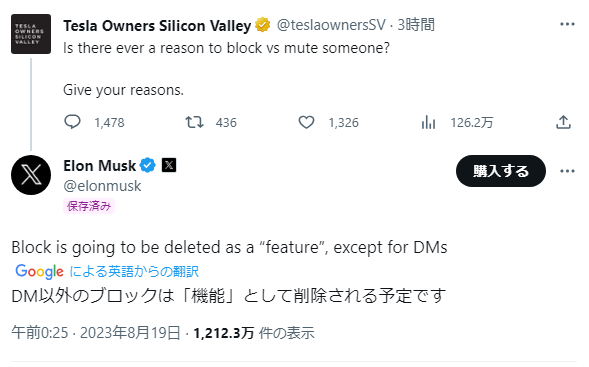Open Tesla Owners Silicon Valley profile picture
This screenshot has width=589, height=367.
click(x=31, y=34)
